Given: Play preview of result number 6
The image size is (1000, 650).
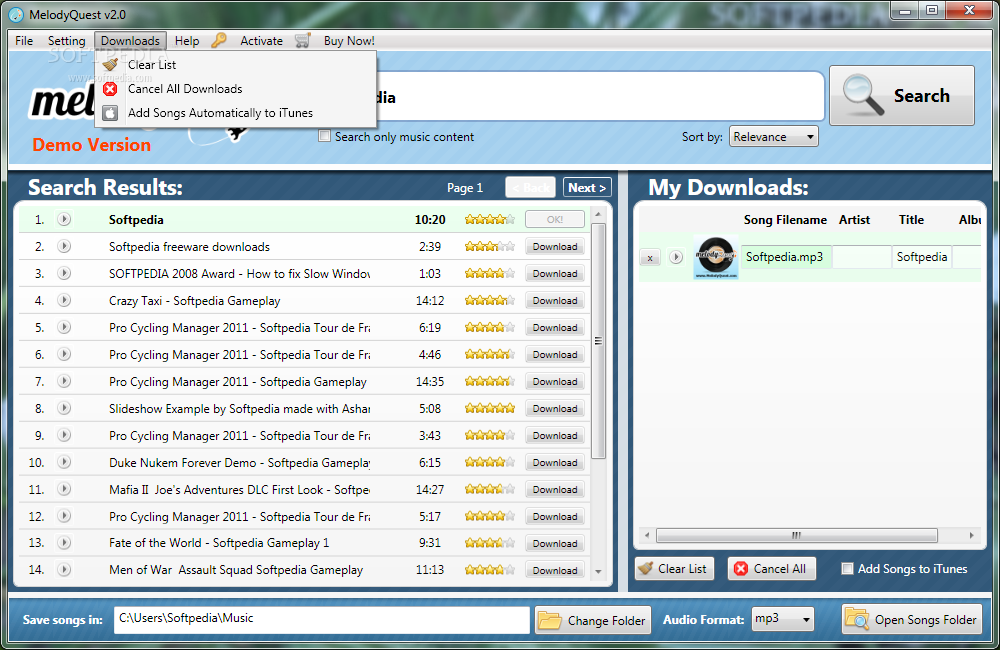Looking at the screenshot, I should click(64, 354).
